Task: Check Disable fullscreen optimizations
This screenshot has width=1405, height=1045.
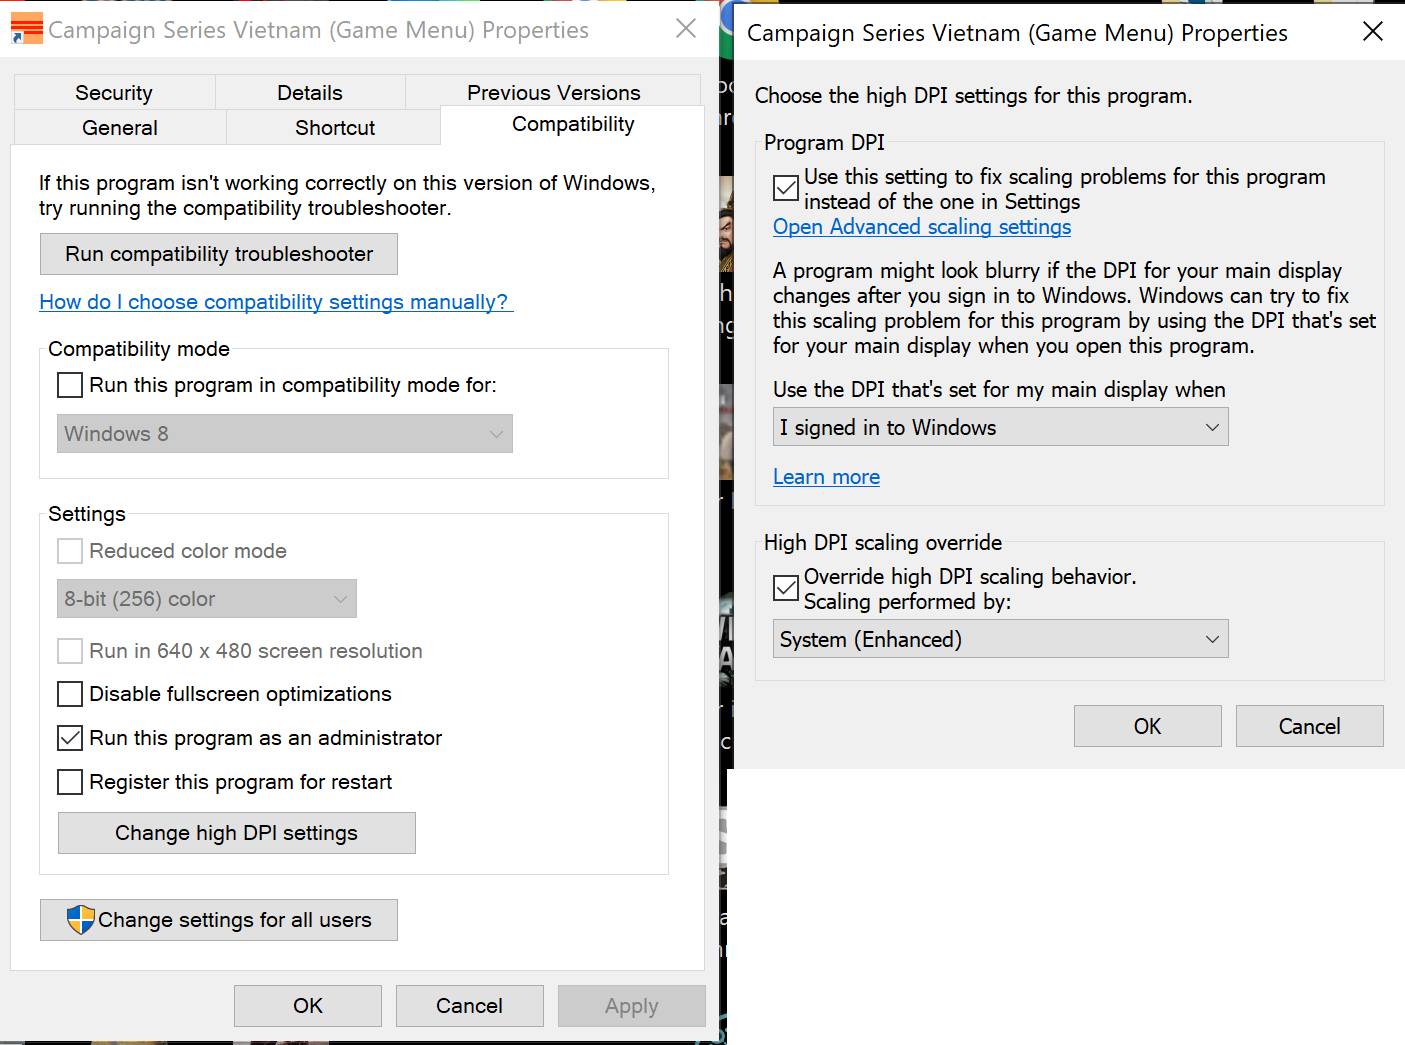Action: pyautogui.click(x=70, y=694)
